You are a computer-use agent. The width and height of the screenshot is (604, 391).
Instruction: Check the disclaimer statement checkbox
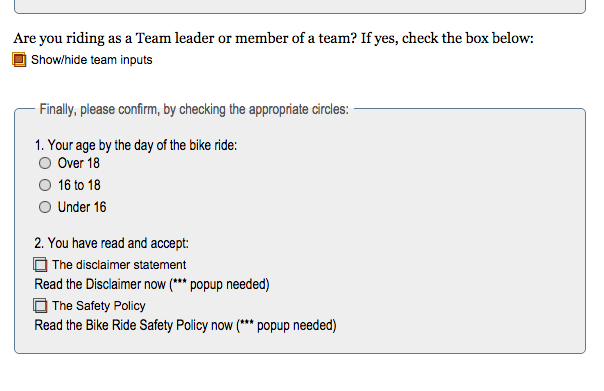point(40,265)
